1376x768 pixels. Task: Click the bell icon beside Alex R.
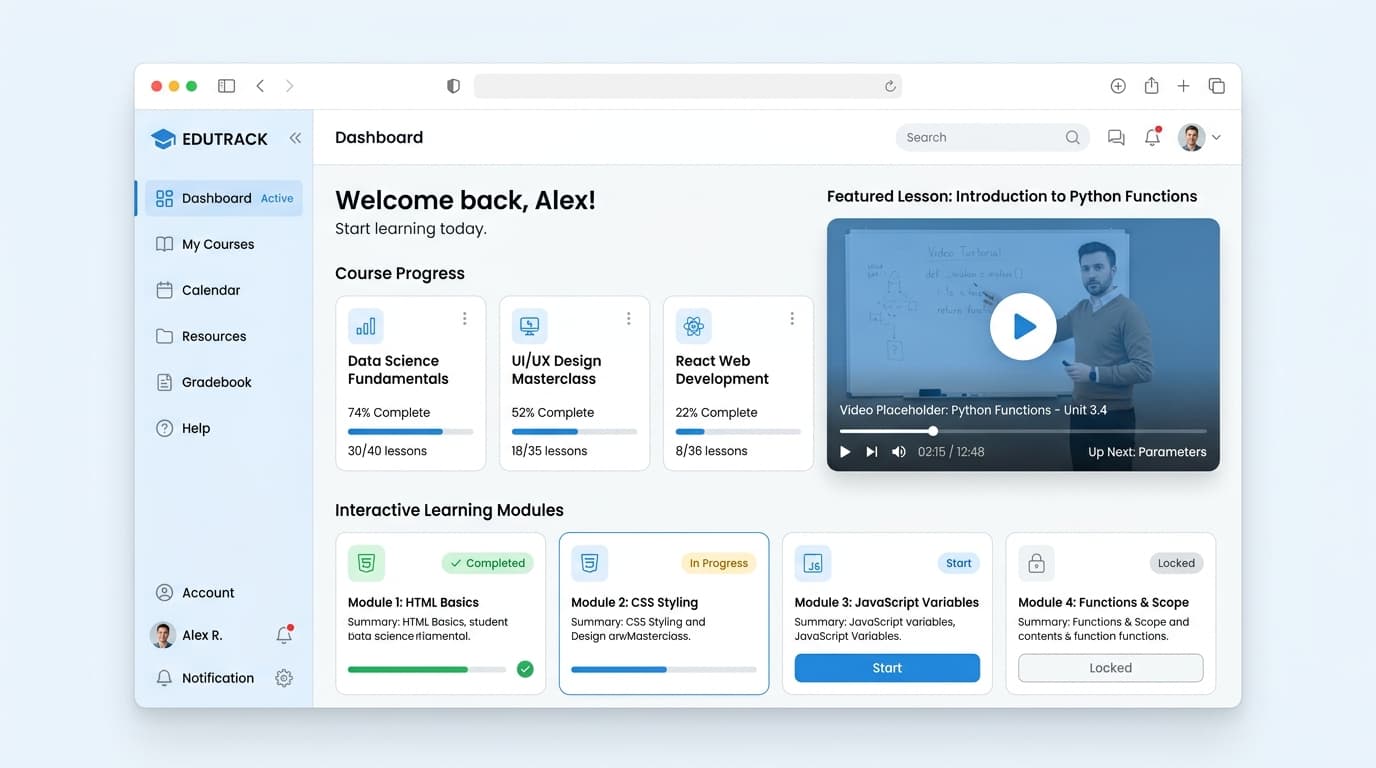(284, 634)
